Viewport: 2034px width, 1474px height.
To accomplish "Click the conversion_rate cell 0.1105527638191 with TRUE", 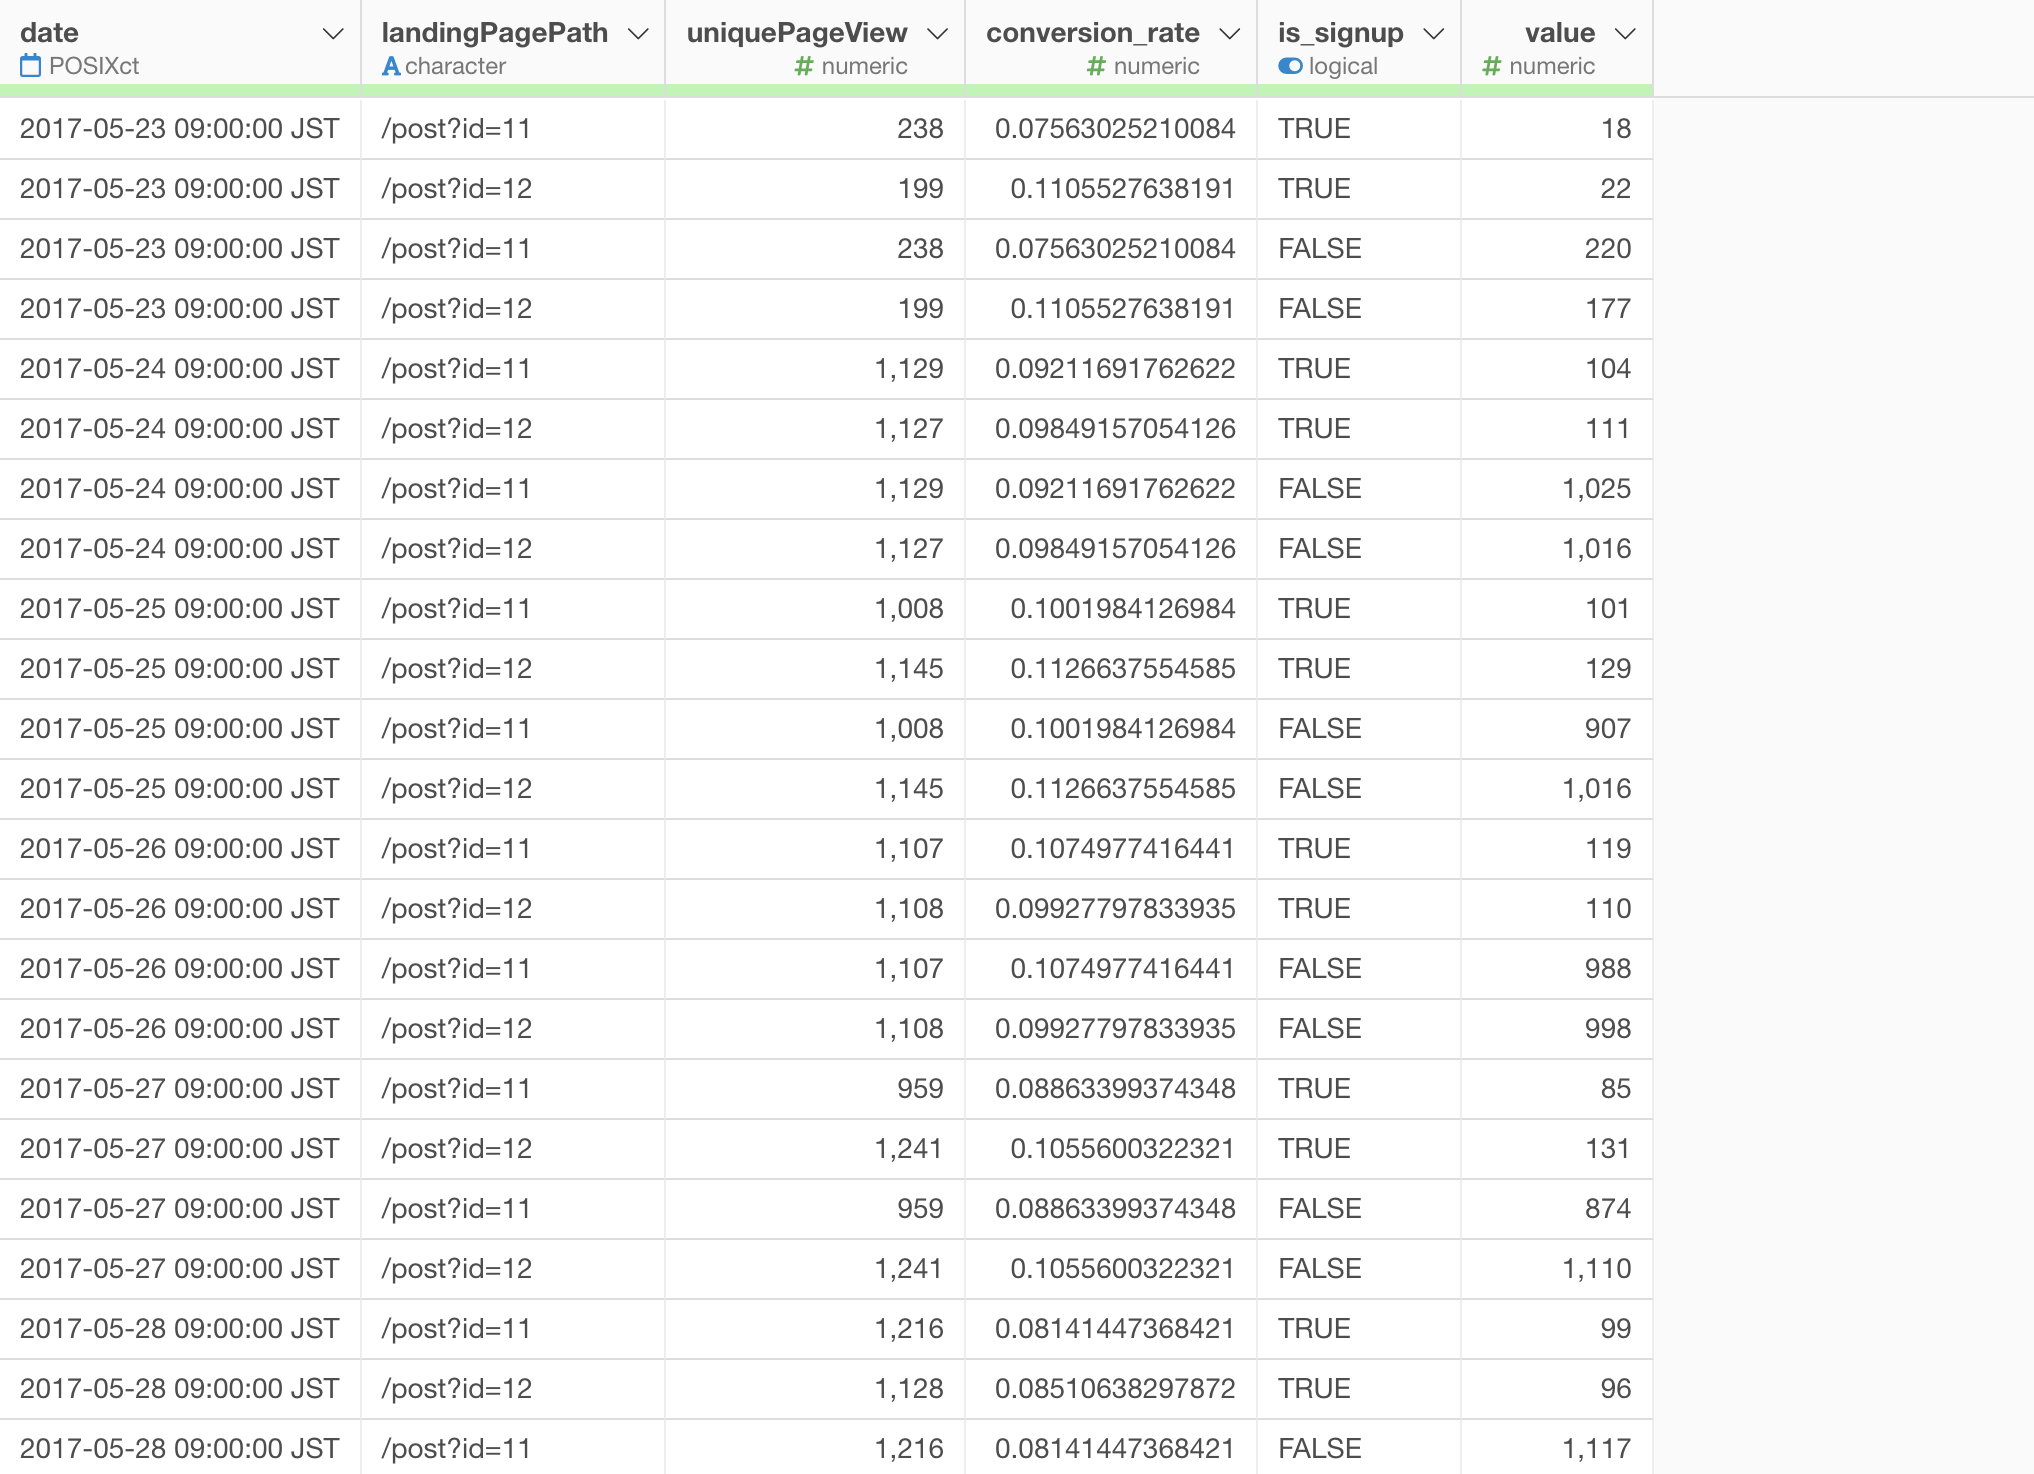I will (1111, 189).
